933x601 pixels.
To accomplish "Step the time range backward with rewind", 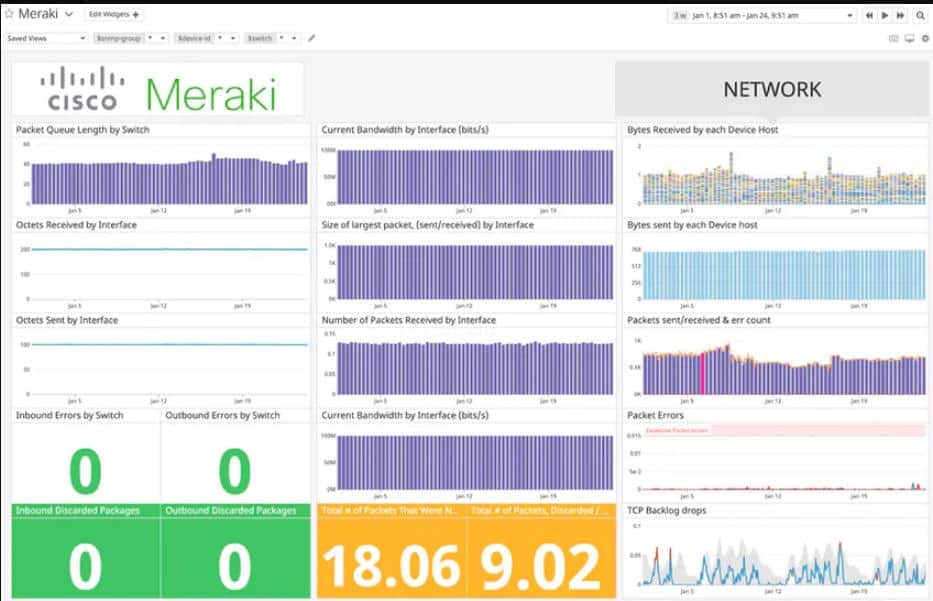I will [869, 15].
